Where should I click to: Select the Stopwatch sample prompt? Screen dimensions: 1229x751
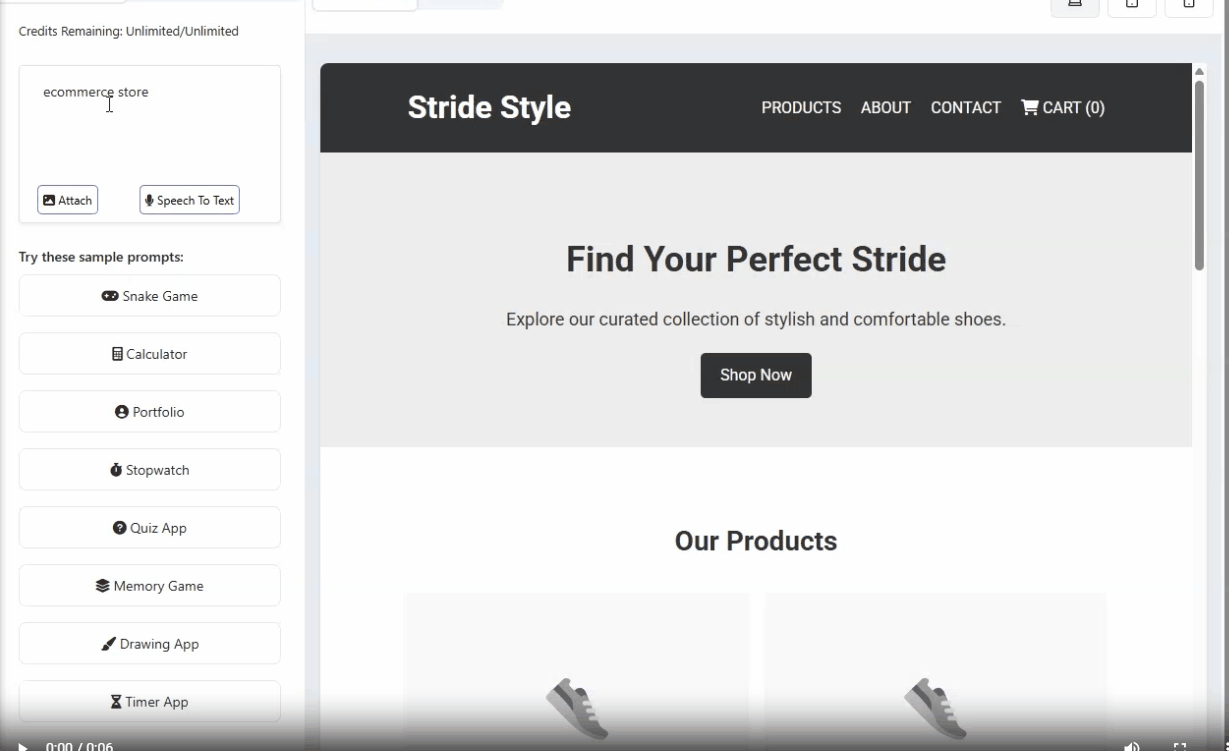click(x=150, y=470)
